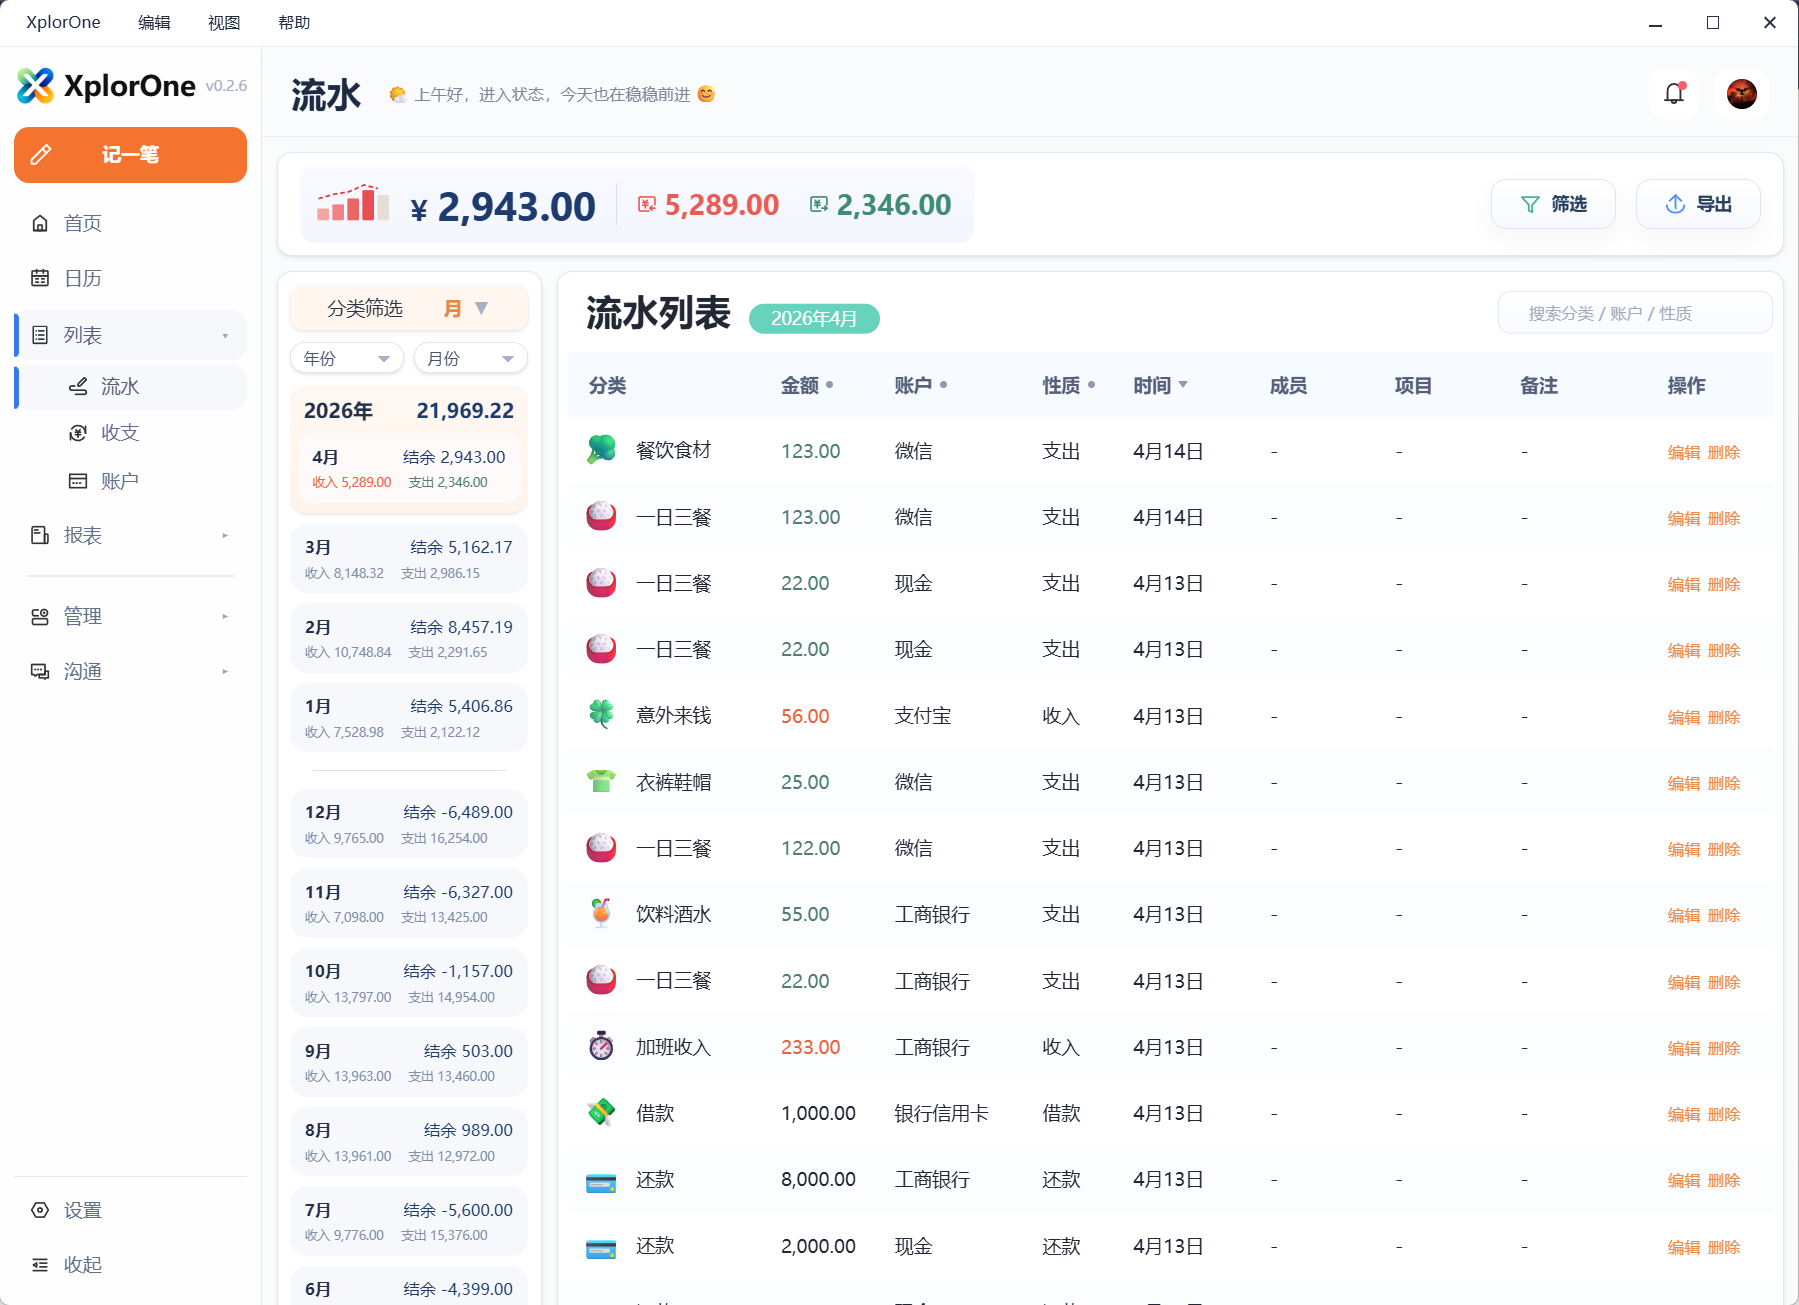The height and width of the screenshot is (1305, 1799).
Task: Select the 日历 calendar icon
Action: pos(40,278)
